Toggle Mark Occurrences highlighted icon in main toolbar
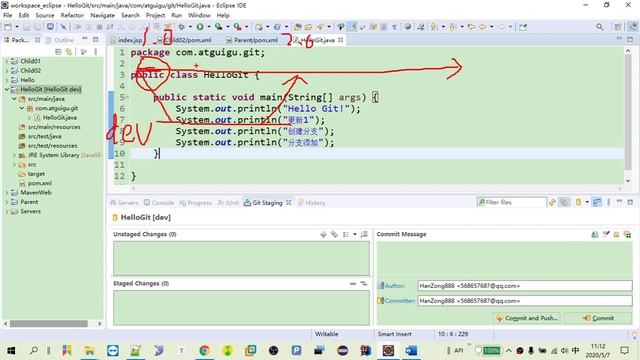Screen dimensions: 640x360 coord(352,27)
